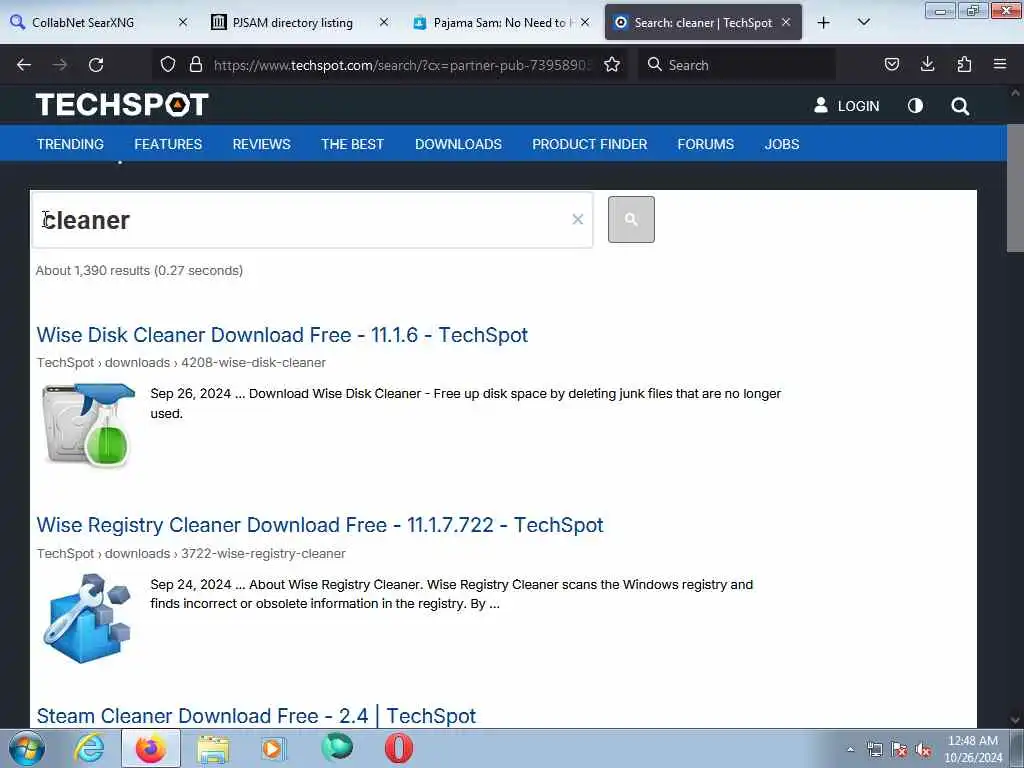Close the CollabNet SearXNG tab
1024x768 pixels.
(183, 22)
